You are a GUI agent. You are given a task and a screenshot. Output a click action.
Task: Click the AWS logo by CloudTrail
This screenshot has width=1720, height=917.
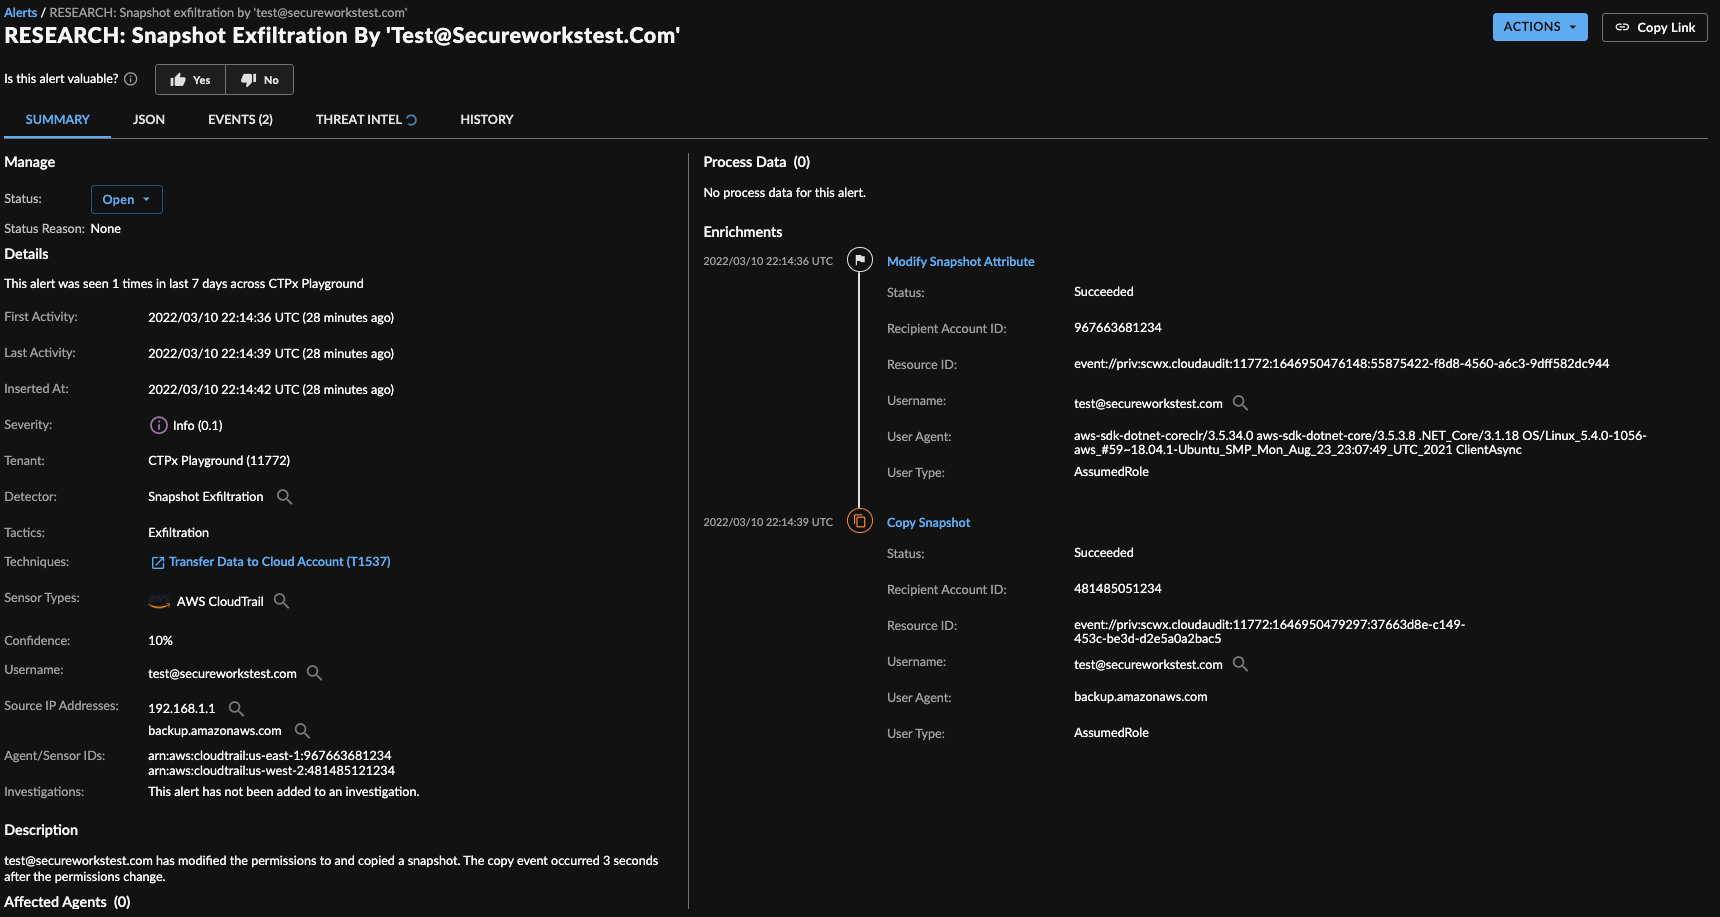tap(159, 601)
